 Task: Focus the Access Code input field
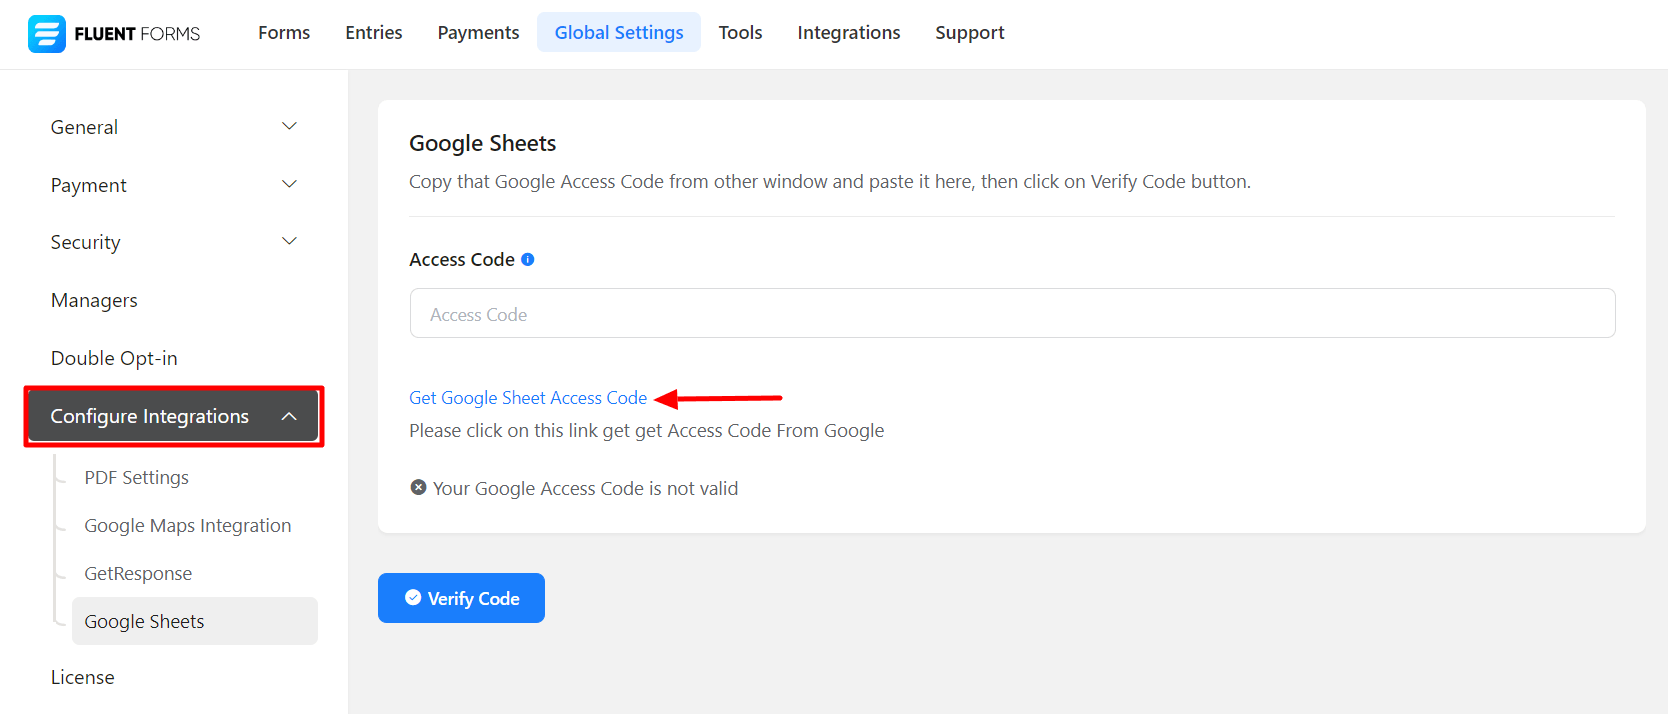(x=1012, y=314)
